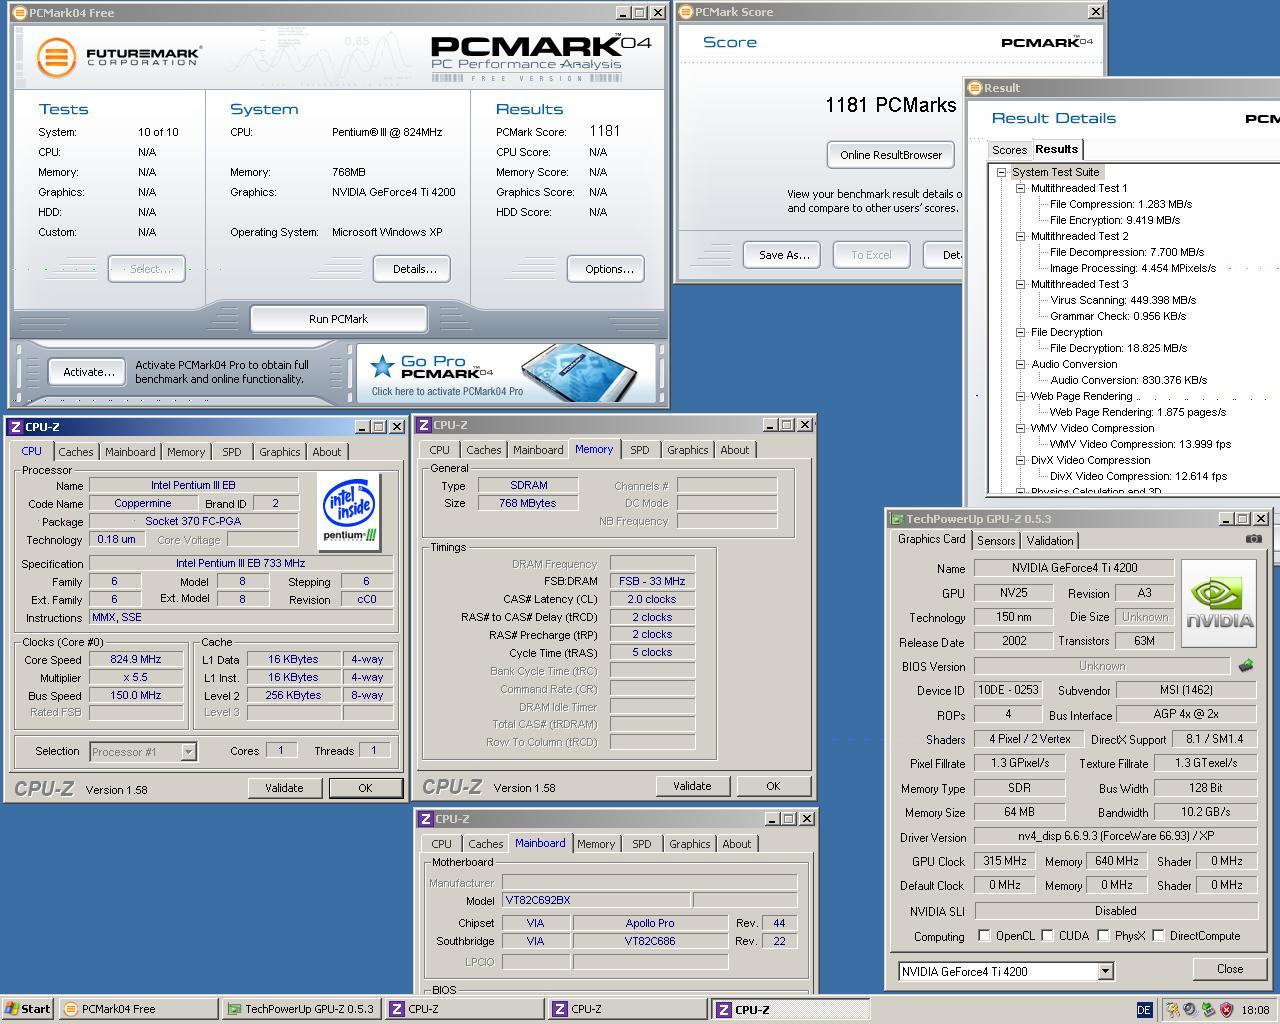Switch to TechPowerUp GPU-Z taskbar item
Image resolution: width=1280 pixels, height=1024 pixels.
click(x=301, y=1009)
